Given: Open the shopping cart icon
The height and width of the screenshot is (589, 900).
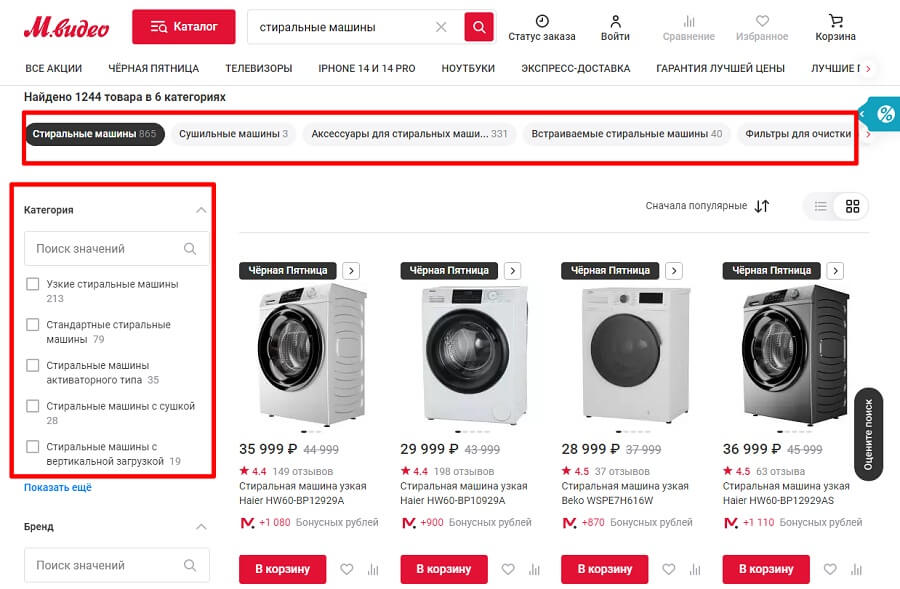Looking at the screenshot, I should (x=836, y=22).
